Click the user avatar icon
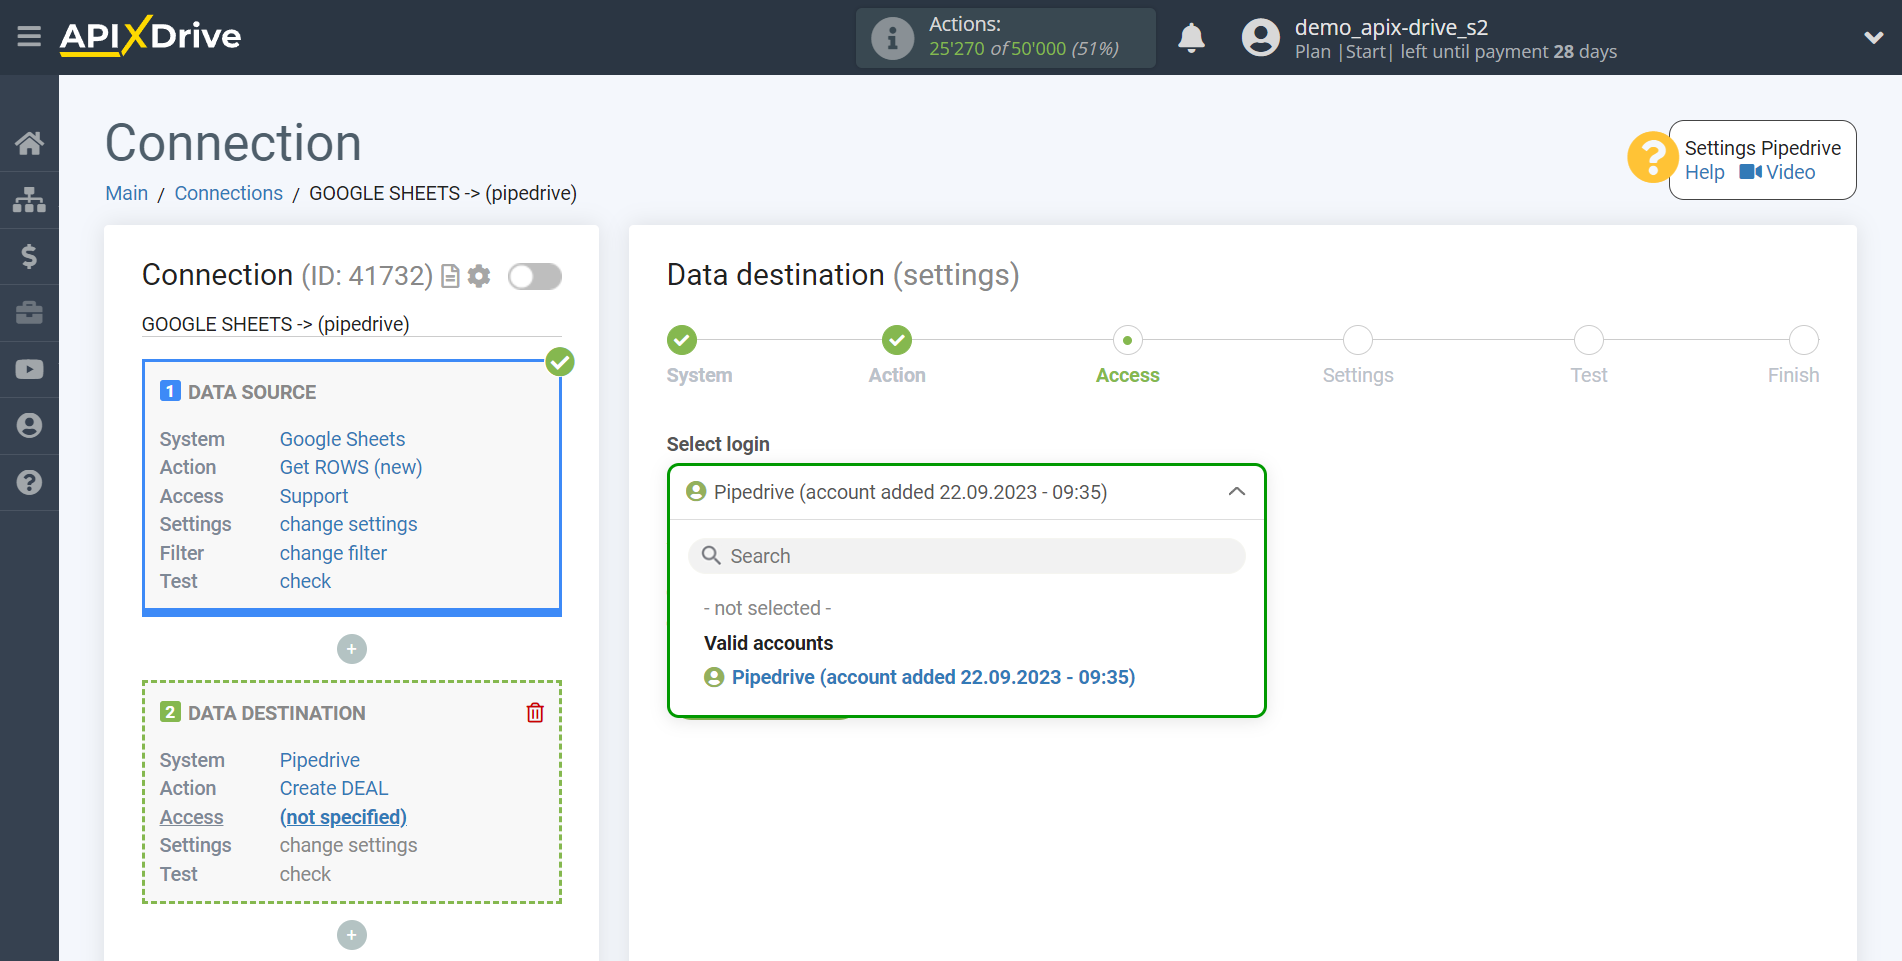The height and width of the screenshot is (961, 1902). tap(1260, 38)
